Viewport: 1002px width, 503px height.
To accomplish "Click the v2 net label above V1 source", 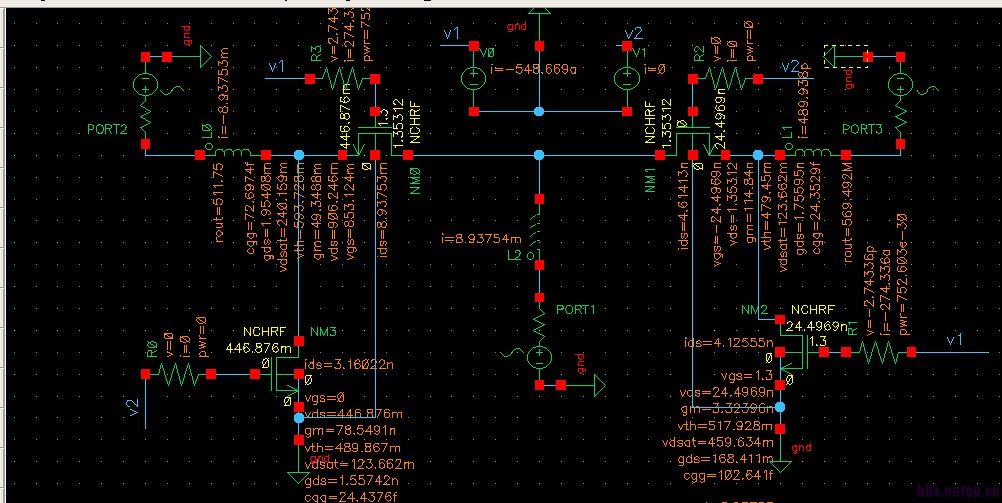I will coord(633,34).
